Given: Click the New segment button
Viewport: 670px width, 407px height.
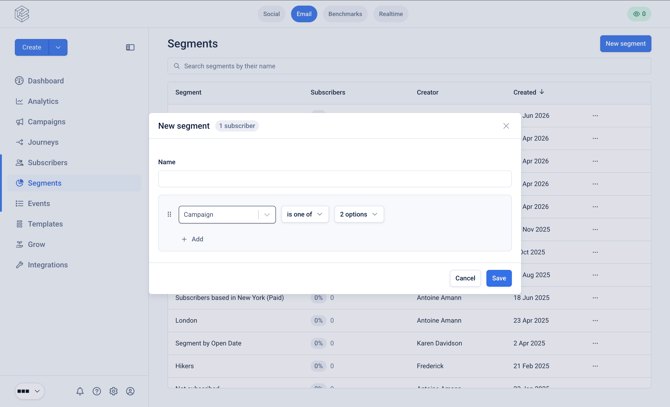Looking at the screenshot, I should coord(625,44).
